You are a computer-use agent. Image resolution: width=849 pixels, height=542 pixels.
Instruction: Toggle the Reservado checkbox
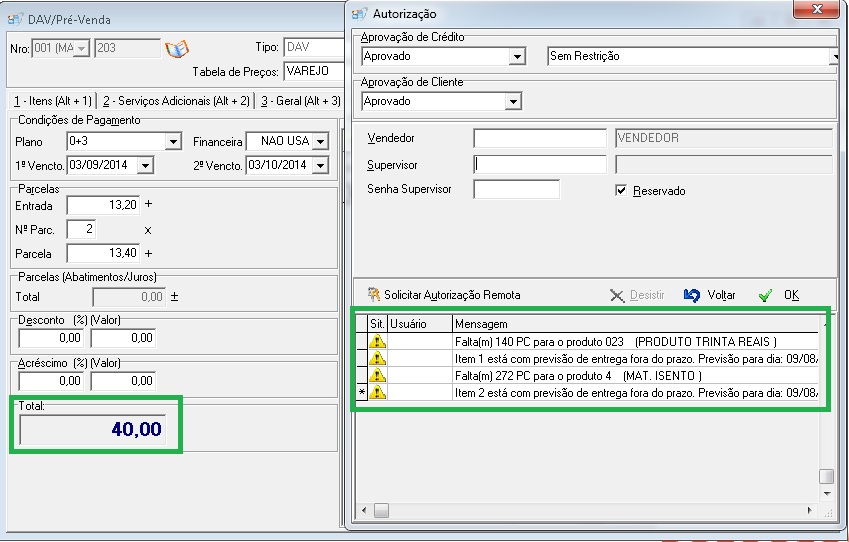[x=621, y=191]
